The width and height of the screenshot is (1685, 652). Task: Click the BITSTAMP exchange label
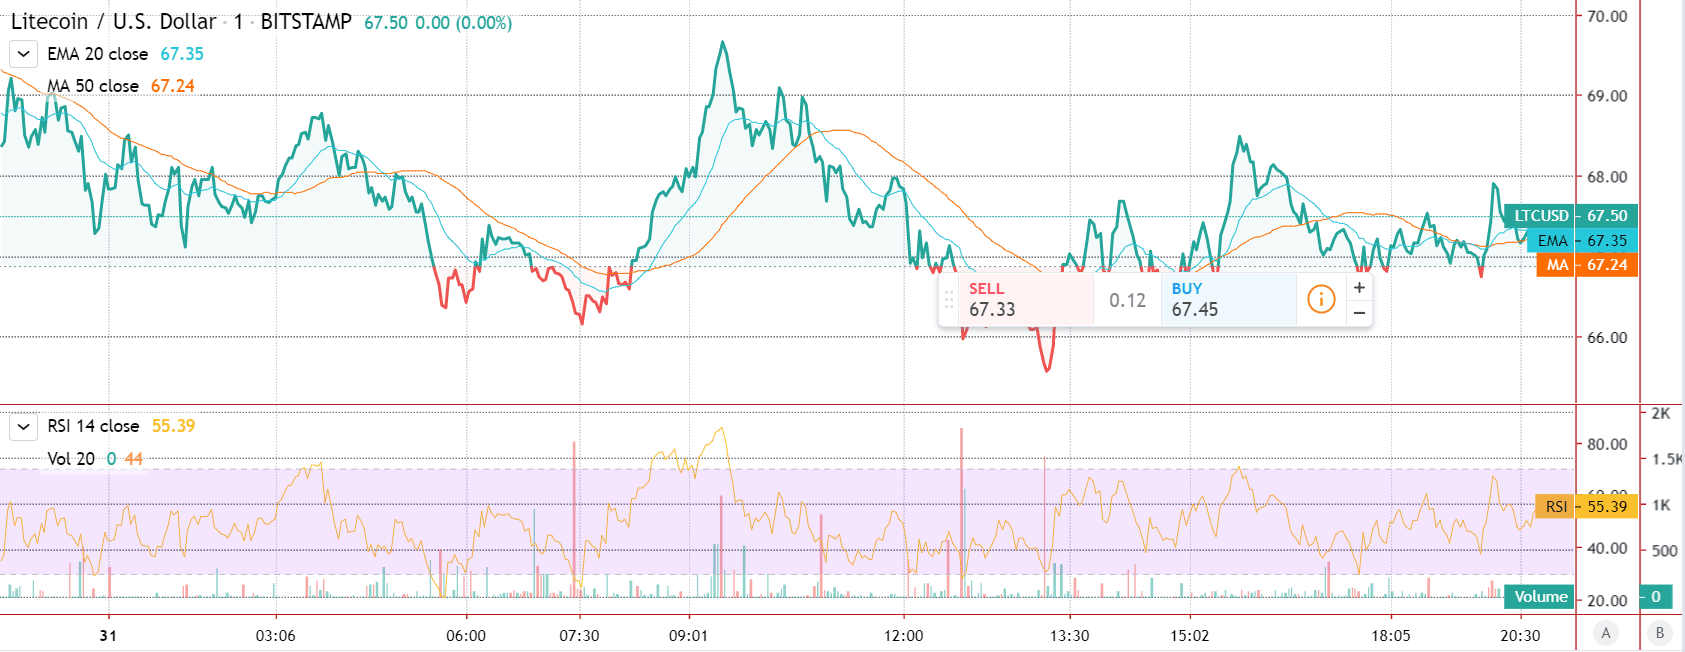[x=306, y=21]
